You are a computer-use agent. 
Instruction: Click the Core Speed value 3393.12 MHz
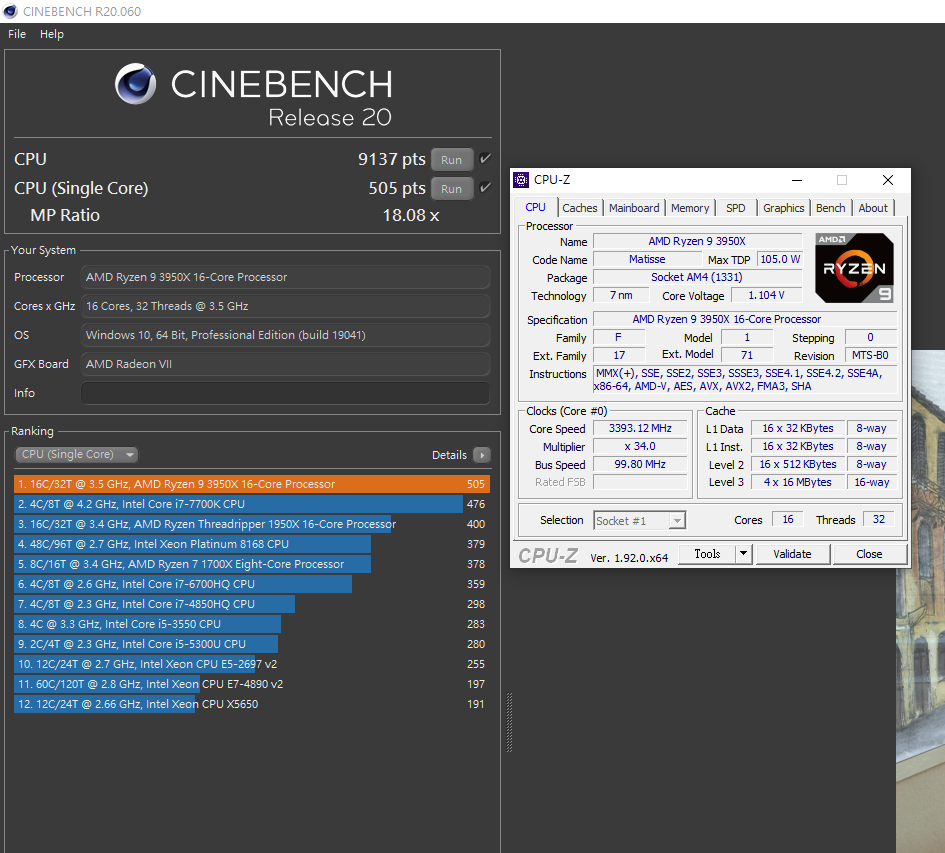pos(640,428)
